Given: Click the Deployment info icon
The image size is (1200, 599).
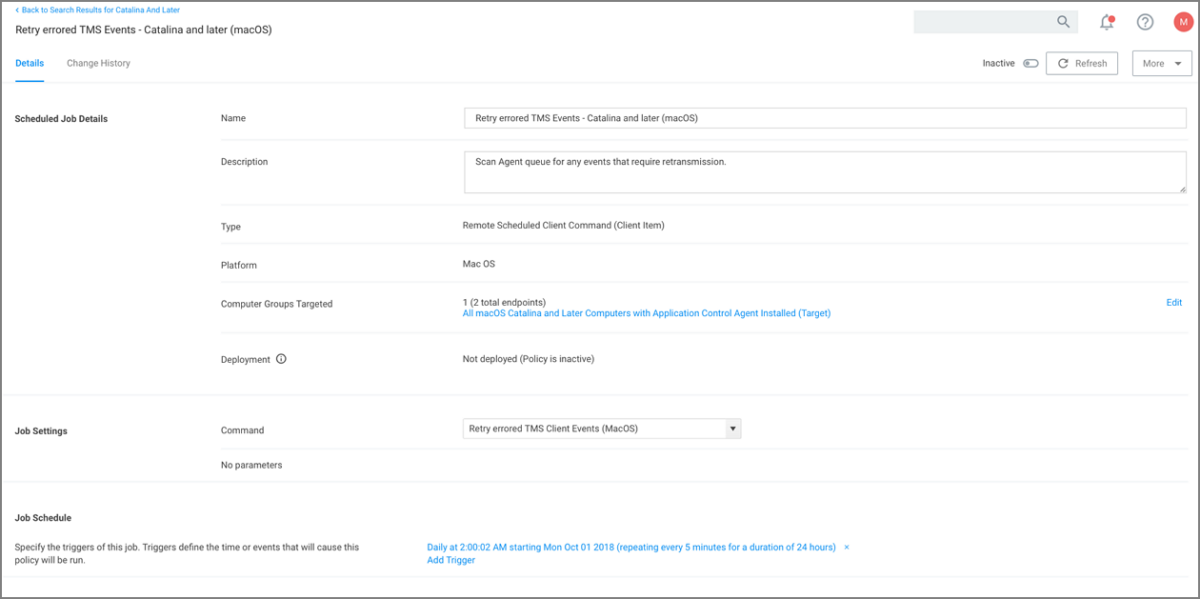Looking at the screenshot, I should (x=281, y=359).
